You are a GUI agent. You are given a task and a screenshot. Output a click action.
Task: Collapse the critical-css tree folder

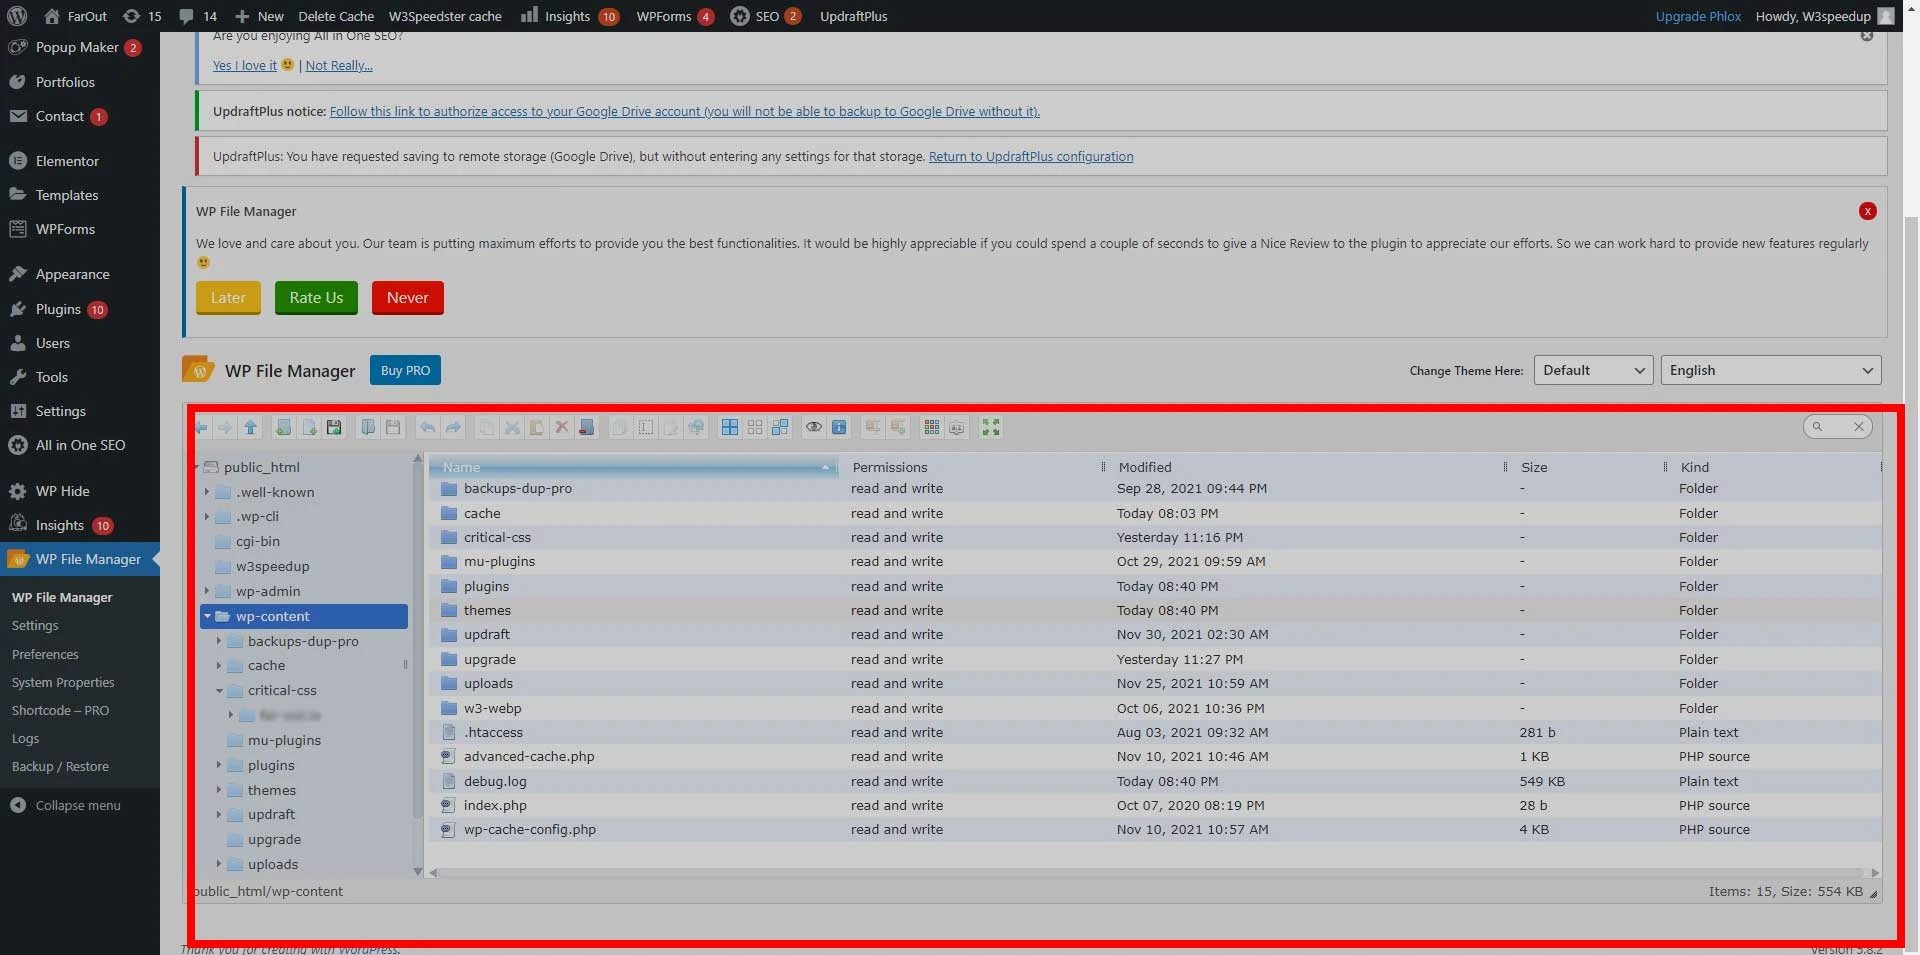219,691
